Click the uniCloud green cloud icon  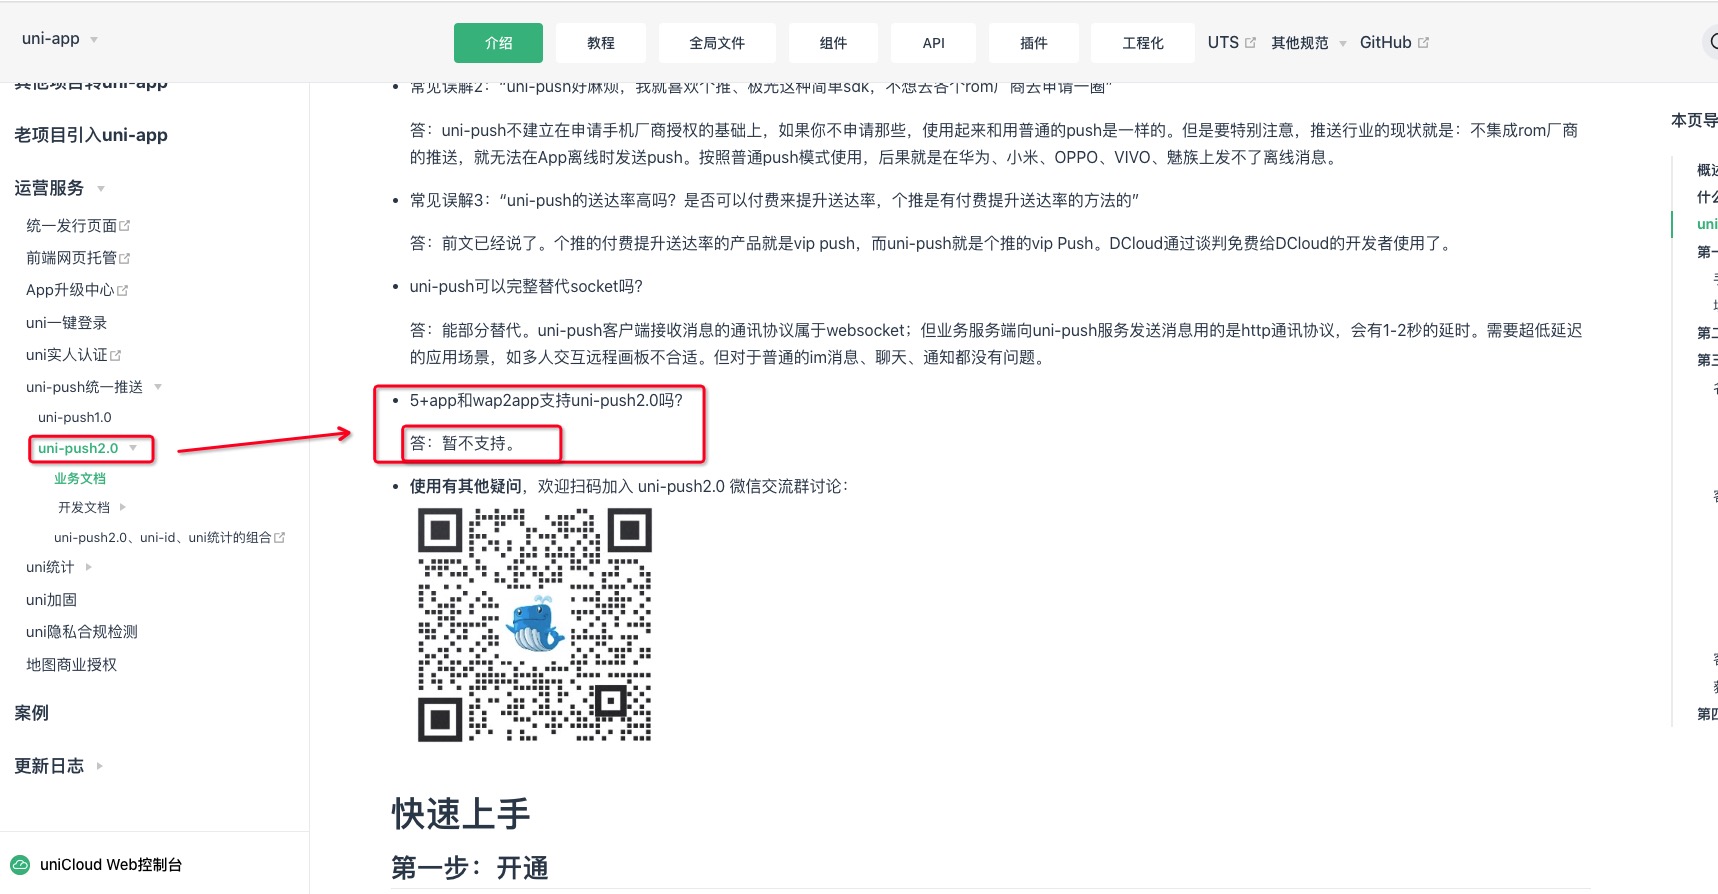20,865
